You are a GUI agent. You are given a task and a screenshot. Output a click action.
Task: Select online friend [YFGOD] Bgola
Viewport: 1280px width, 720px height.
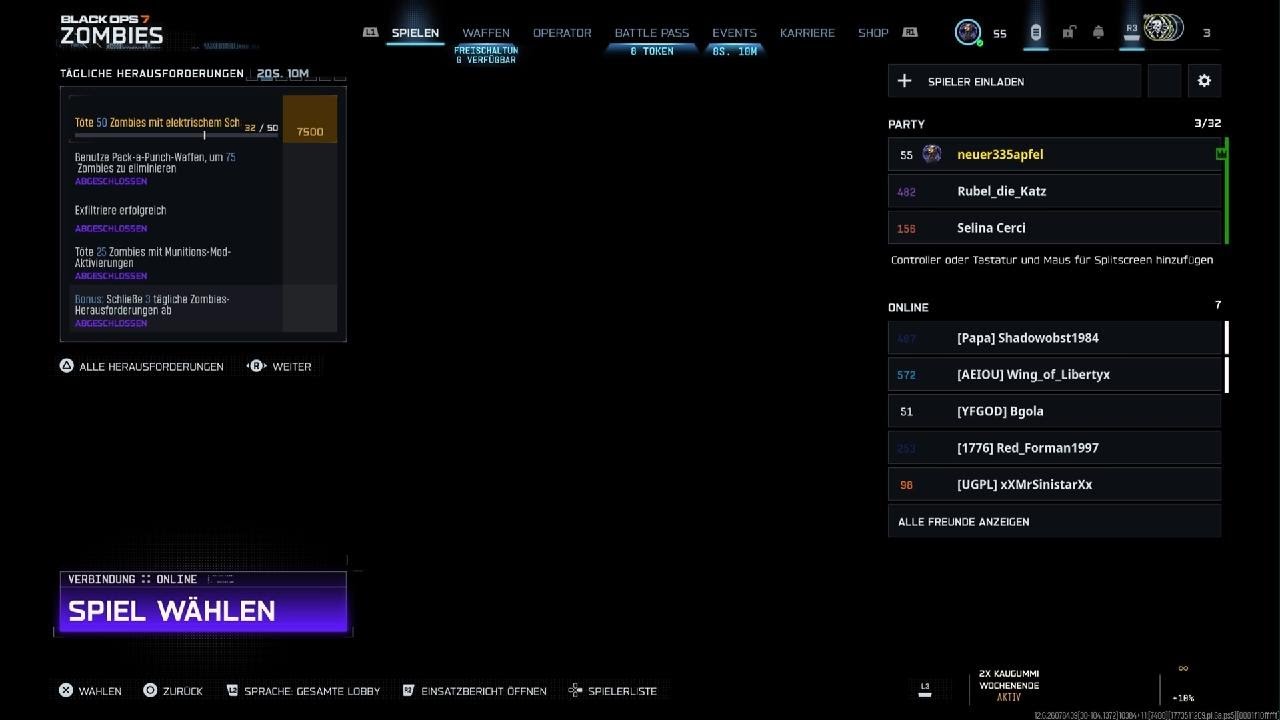1054,411
